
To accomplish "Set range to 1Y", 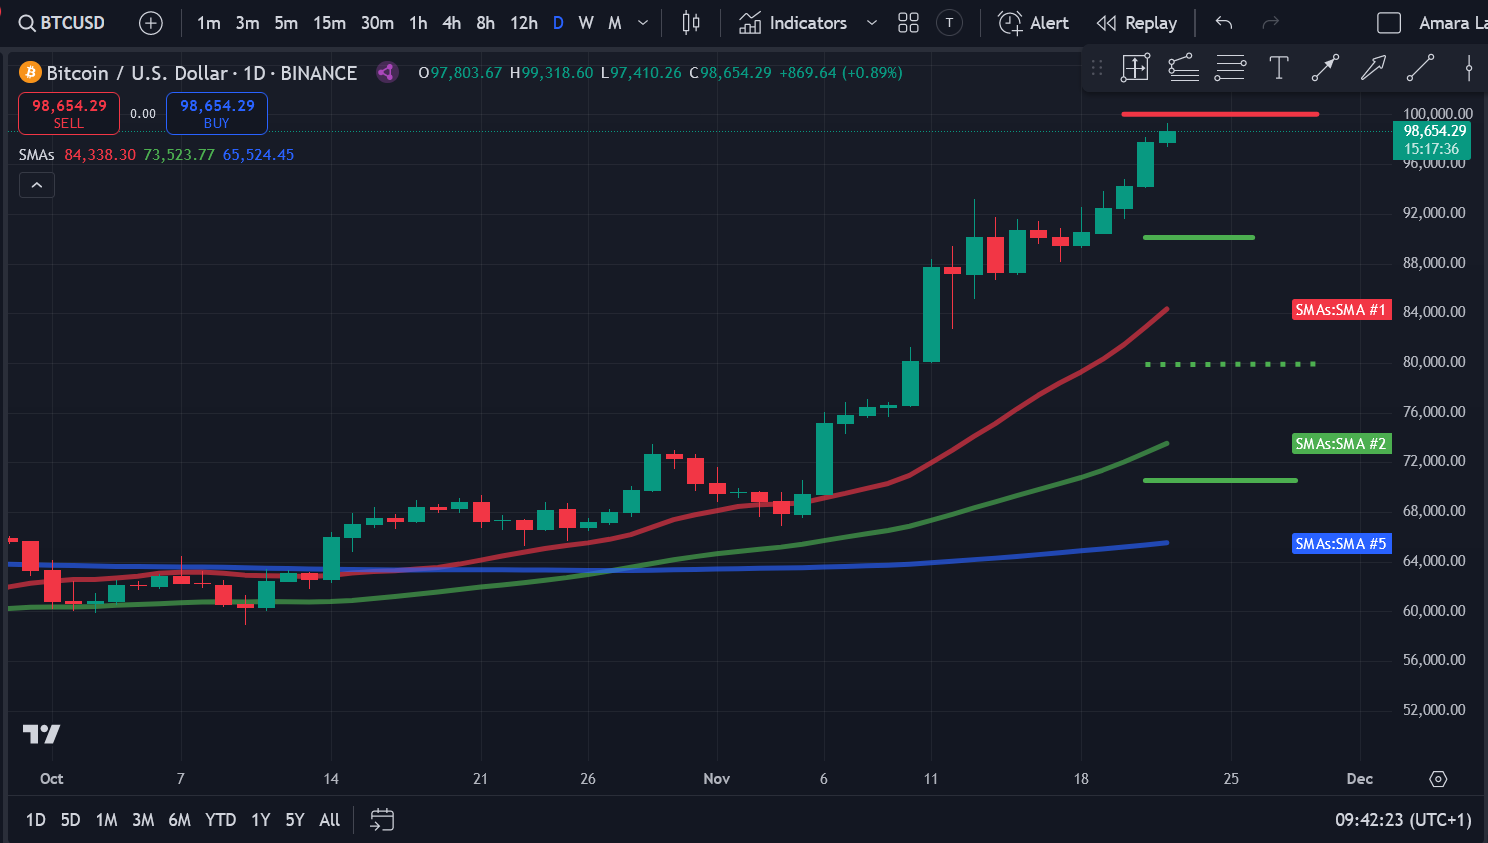I will [260, 820].
